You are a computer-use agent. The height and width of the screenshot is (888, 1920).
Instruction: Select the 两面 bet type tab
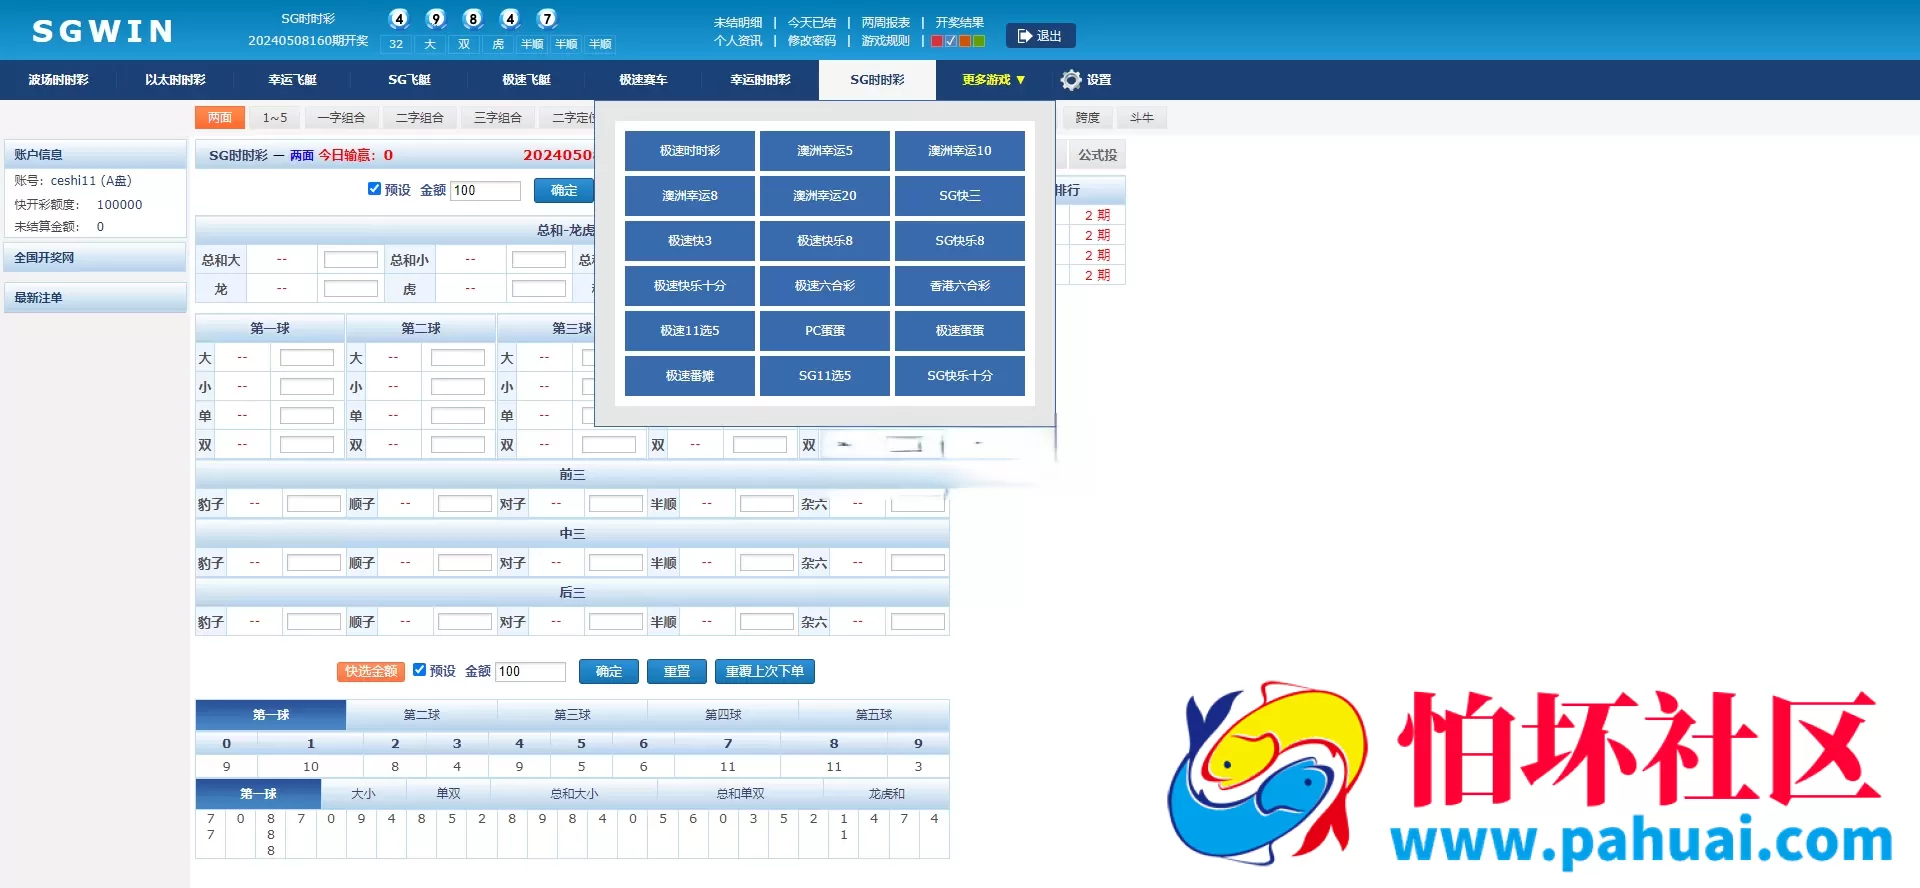(x=220, y=118)
